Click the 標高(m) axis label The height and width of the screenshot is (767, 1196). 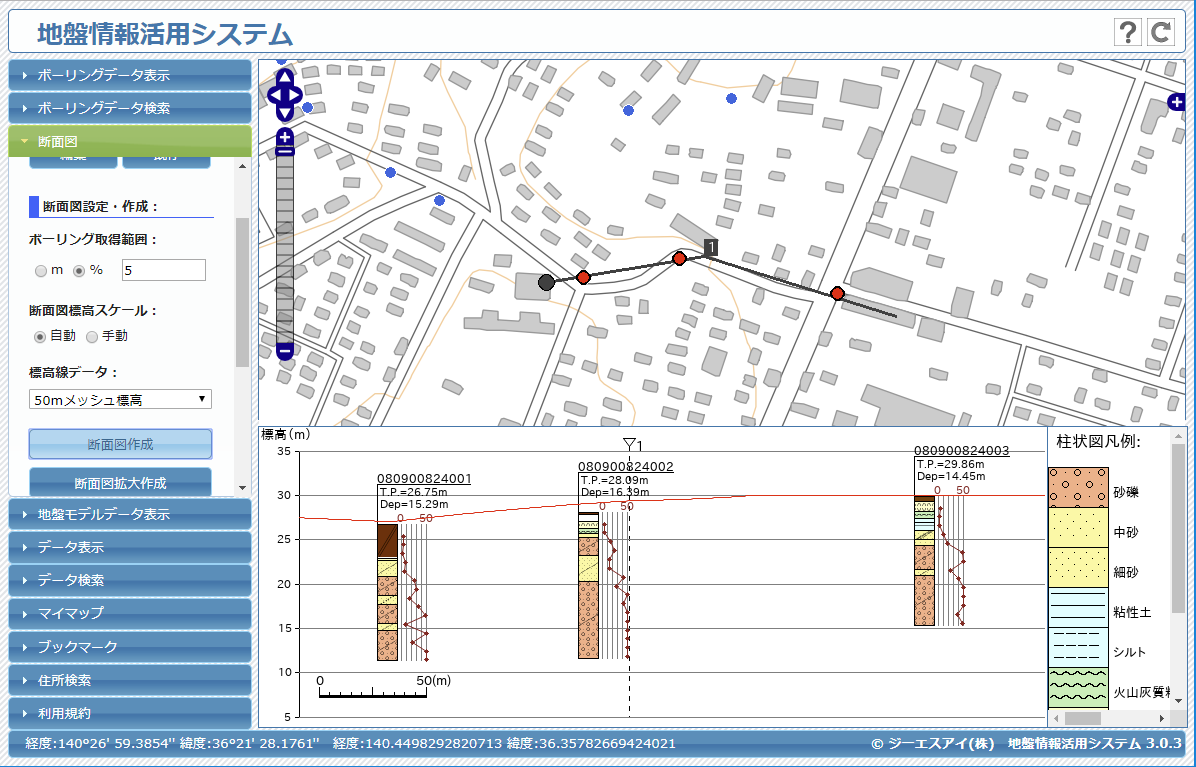click(285, 434)
